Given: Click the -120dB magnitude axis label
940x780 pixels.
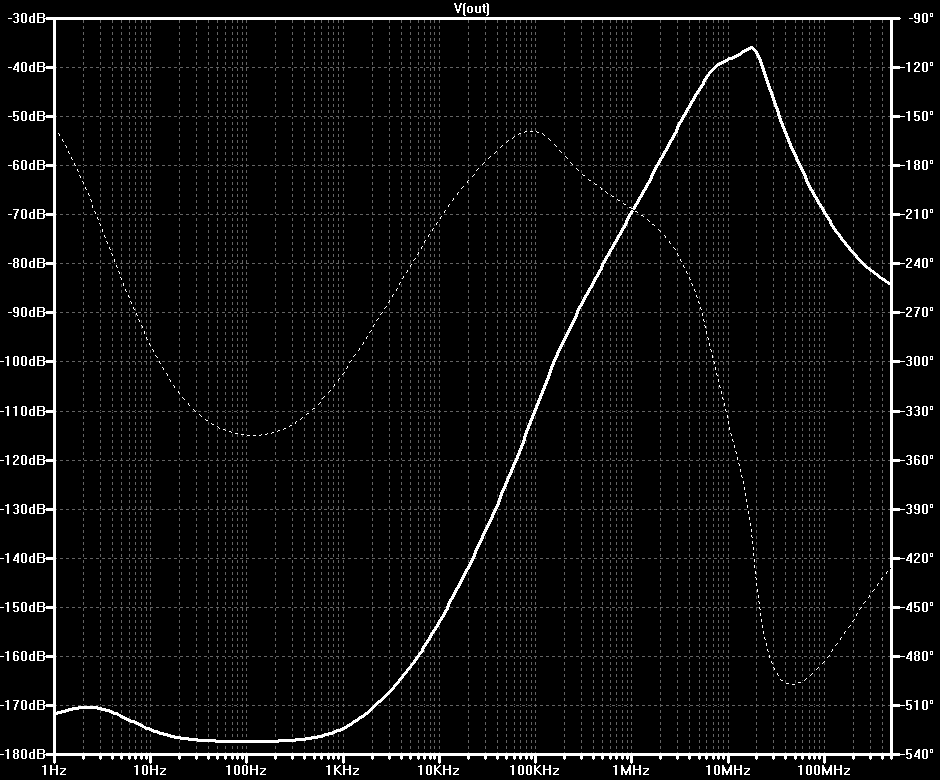Looking at the screenshot, I should click(22, 460).
